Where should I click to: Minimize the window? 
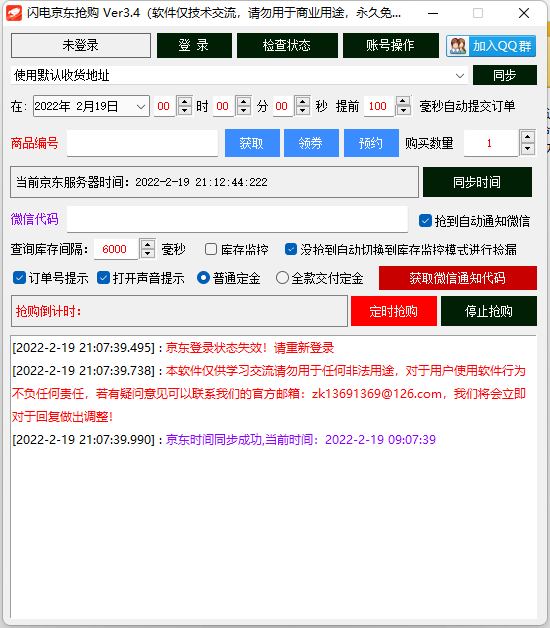[433, 13]
